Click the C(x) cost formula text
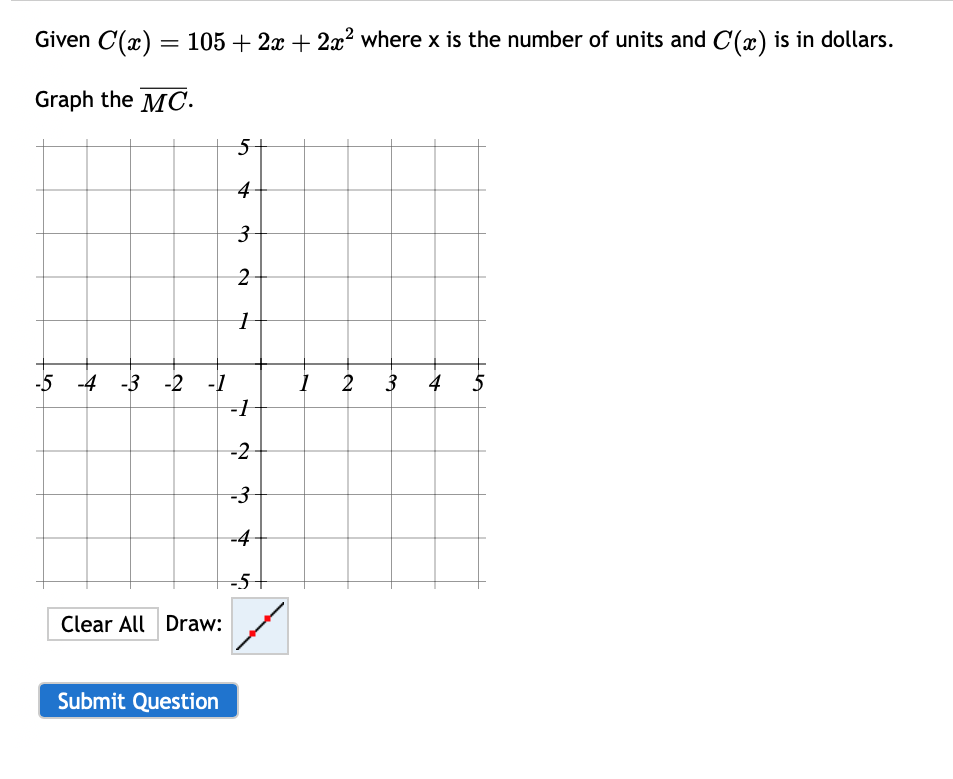 (x=225, y=41)
